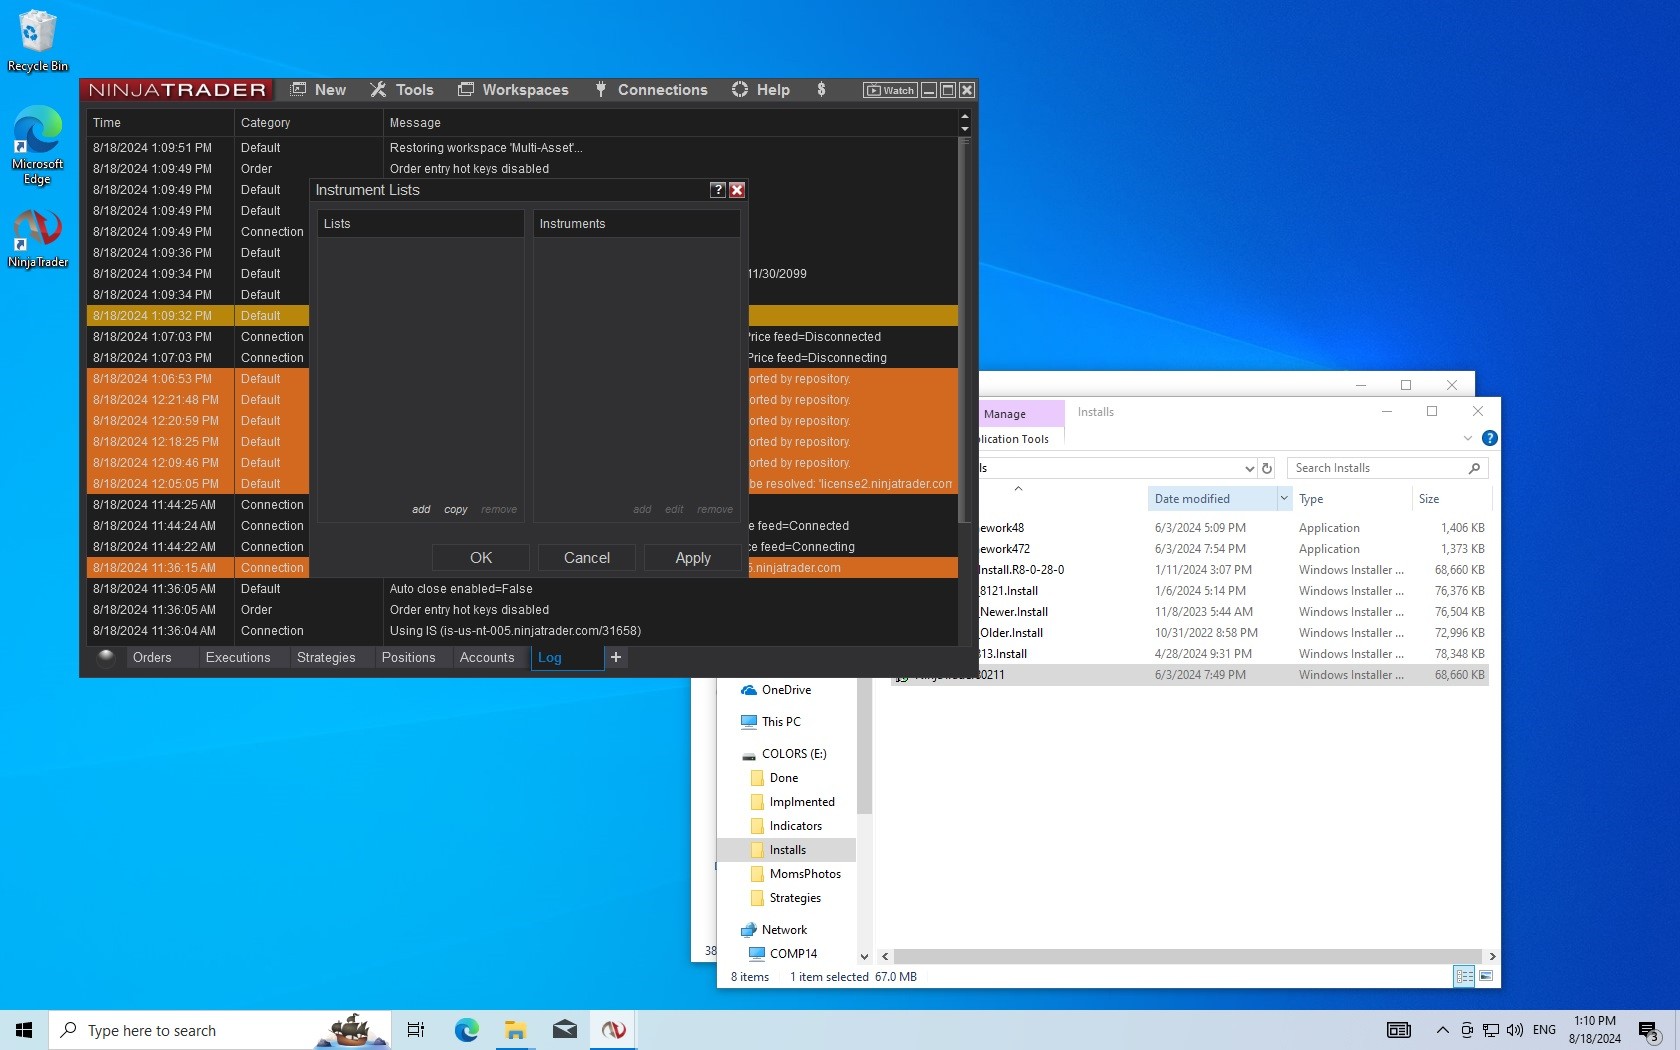This screenshot has height=1050, width=1680.
Task: Click the connection status orb beside Orders tab
Action: tap(106, 657)
